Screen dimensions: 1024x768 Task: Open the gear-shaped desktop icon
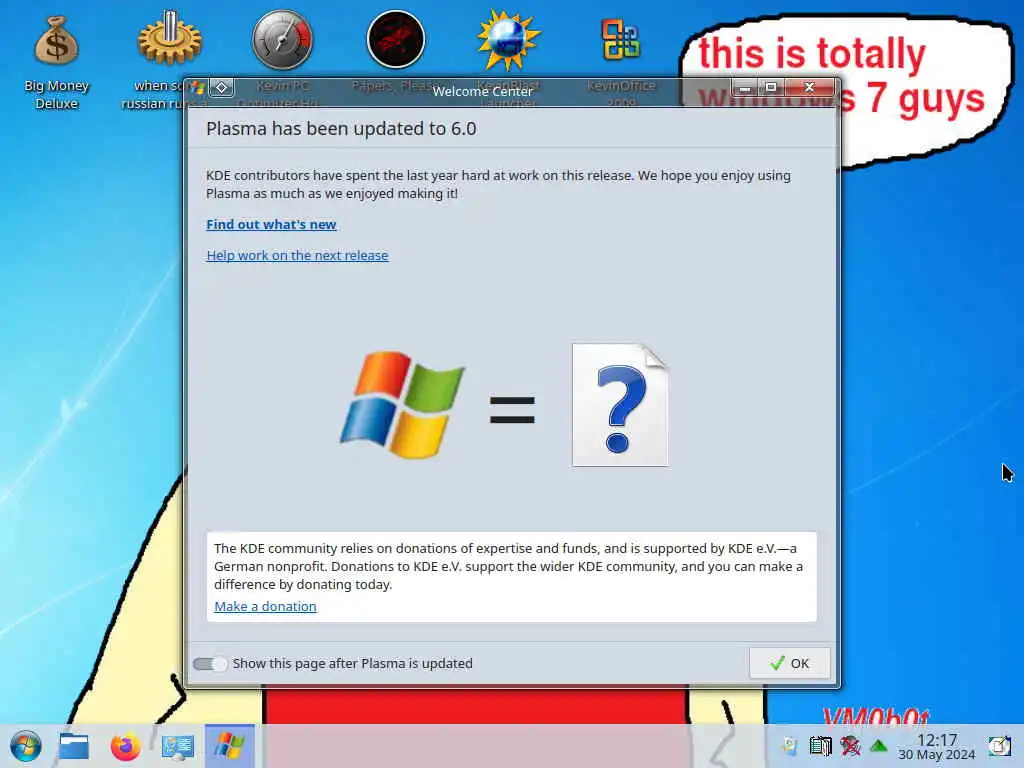pos(170,39)
